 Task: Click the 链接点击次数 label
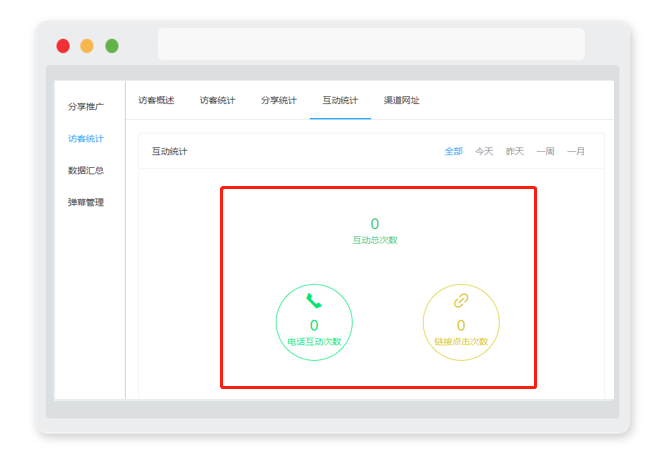[x=461, y=341]
